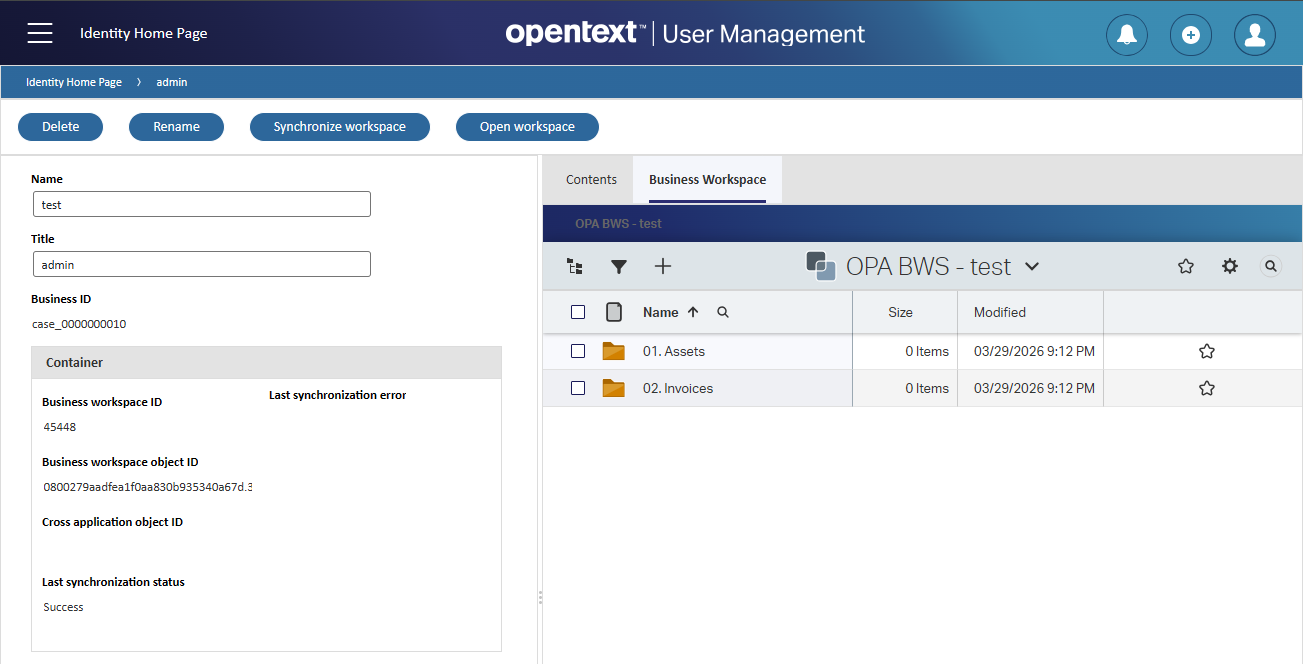Viewport: 1303px width, 664px height.
Task: Toggle the select all checkbox
Action: tap(578, 312)
